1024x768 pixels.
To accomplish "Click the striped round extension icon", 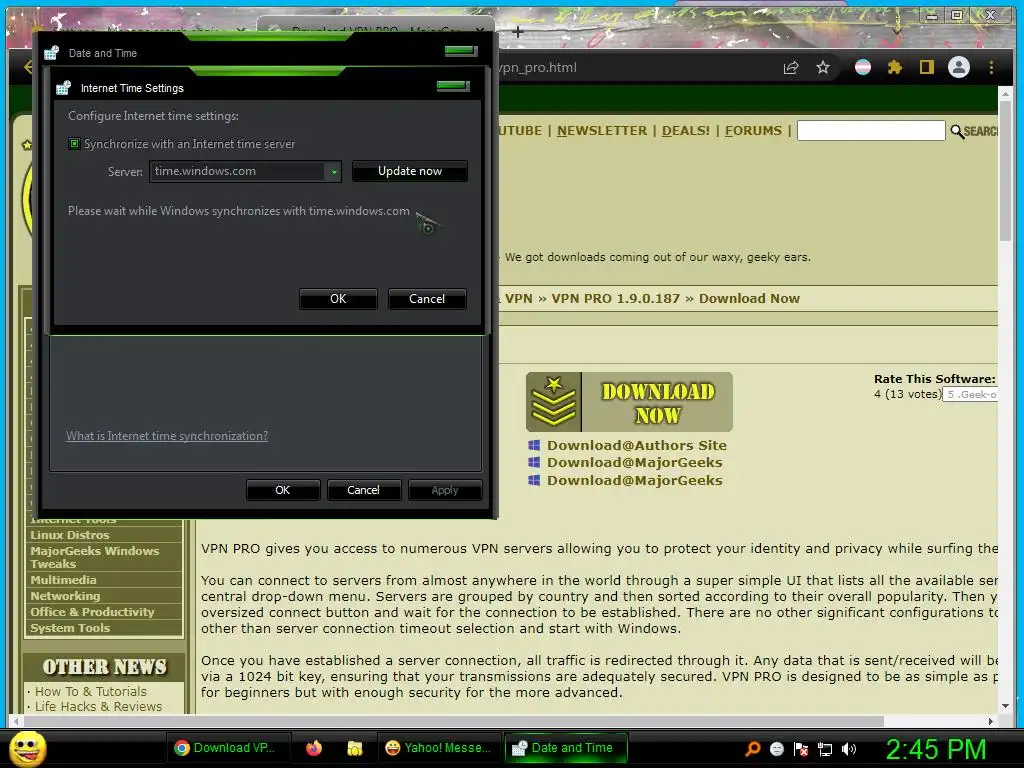I will coord(863,67).
